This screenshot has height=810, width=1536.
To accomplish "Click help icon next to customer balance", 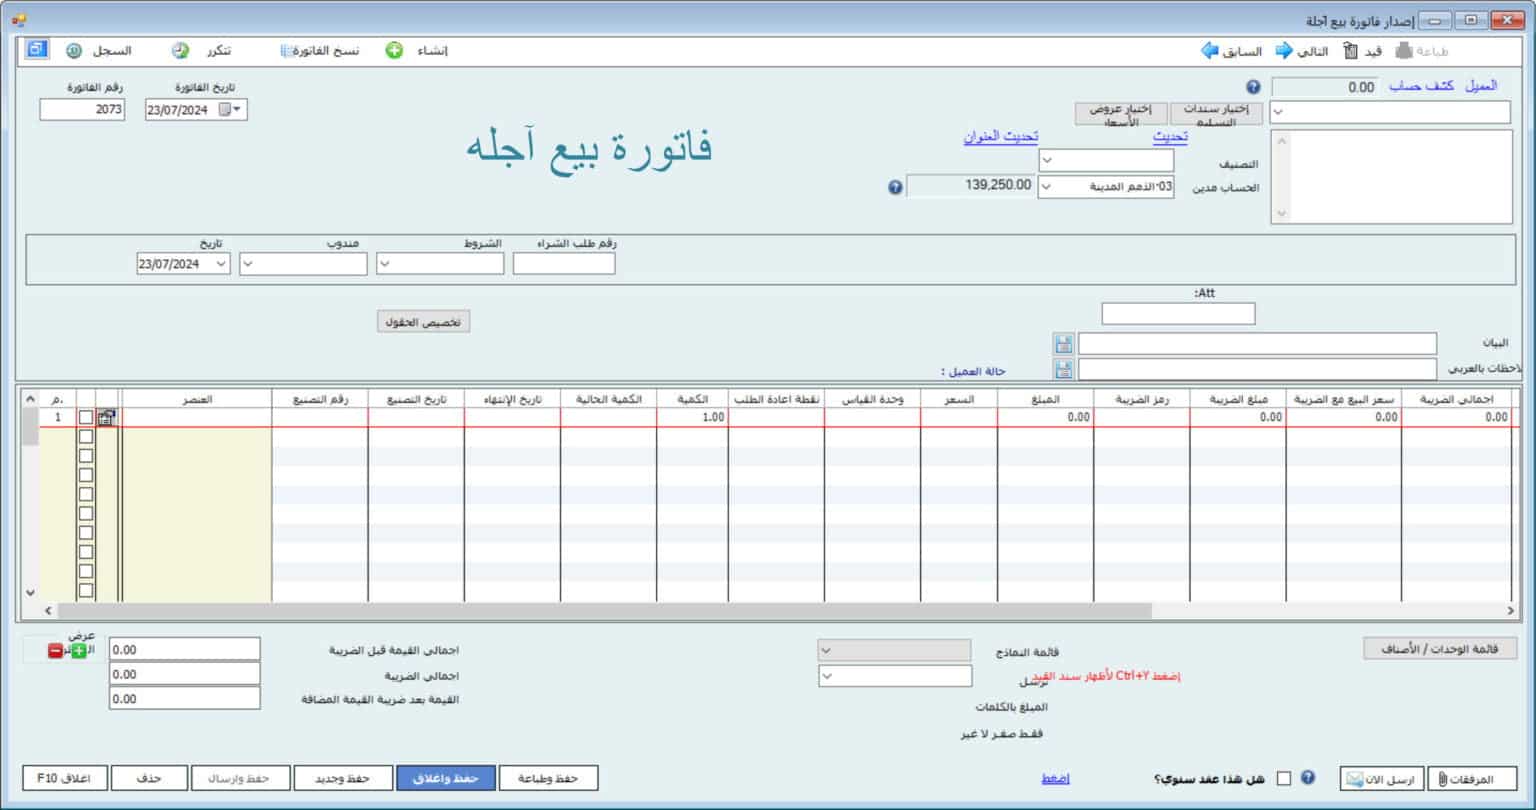I will 1253,87.
